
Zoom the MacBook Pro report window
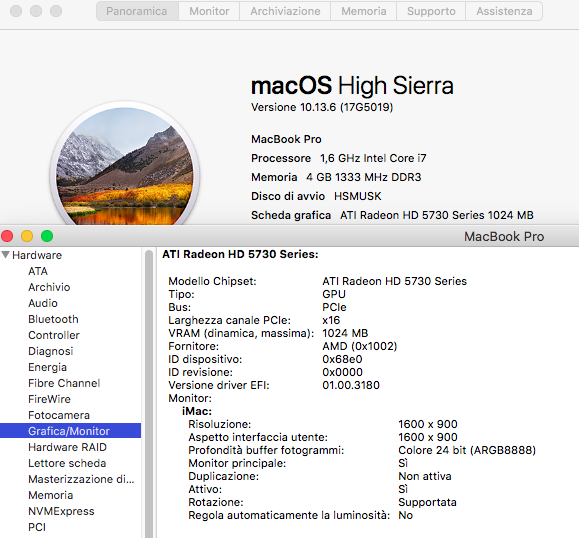[47, 236]
